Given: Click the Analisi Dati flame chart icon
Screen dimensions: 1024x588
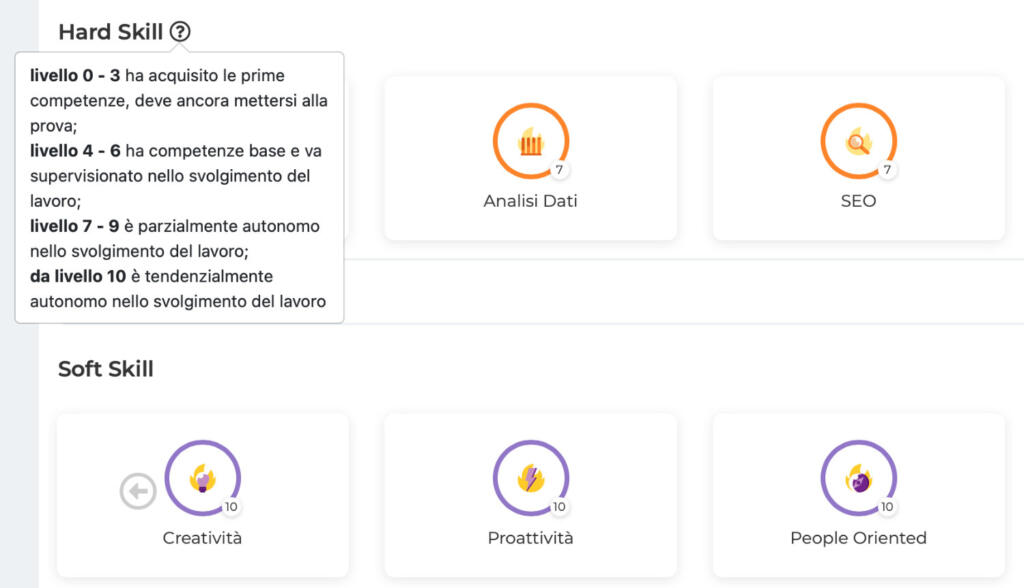Looking at the screenshot, I should point(531,141).
